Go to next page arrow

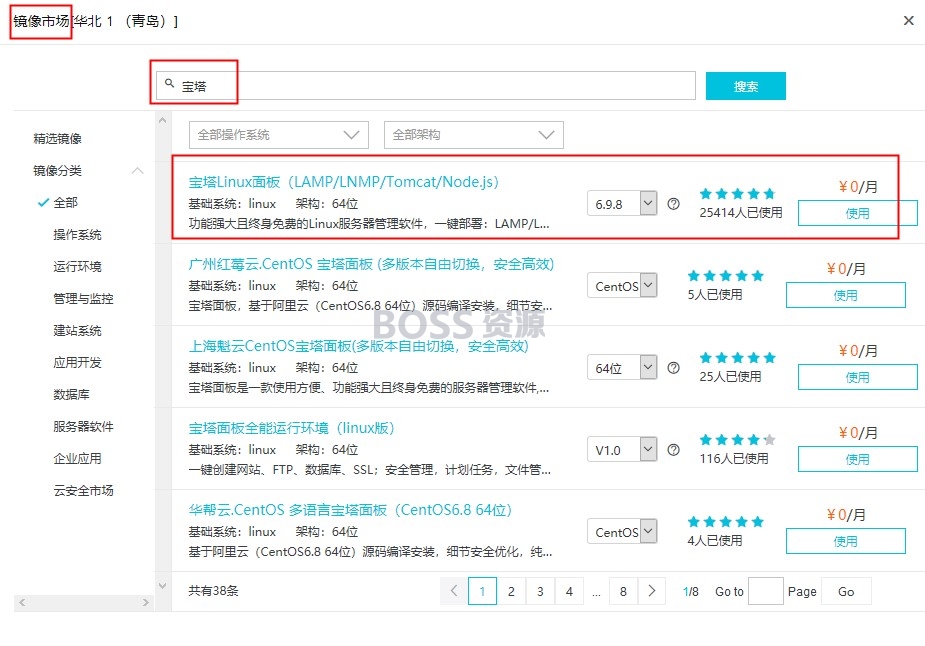(x=652, y=591)
